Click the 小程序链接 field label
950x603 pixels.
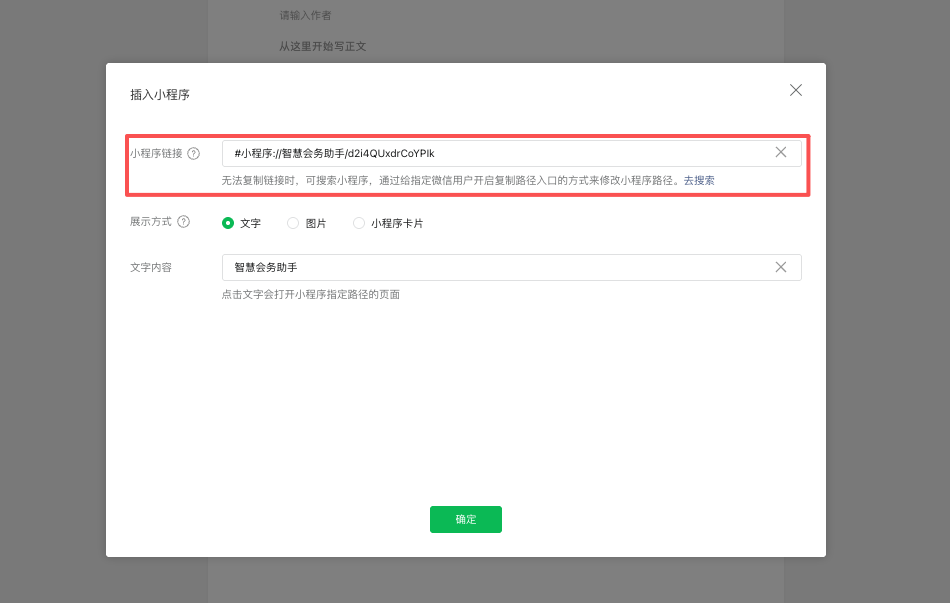[x=156, y=154]
